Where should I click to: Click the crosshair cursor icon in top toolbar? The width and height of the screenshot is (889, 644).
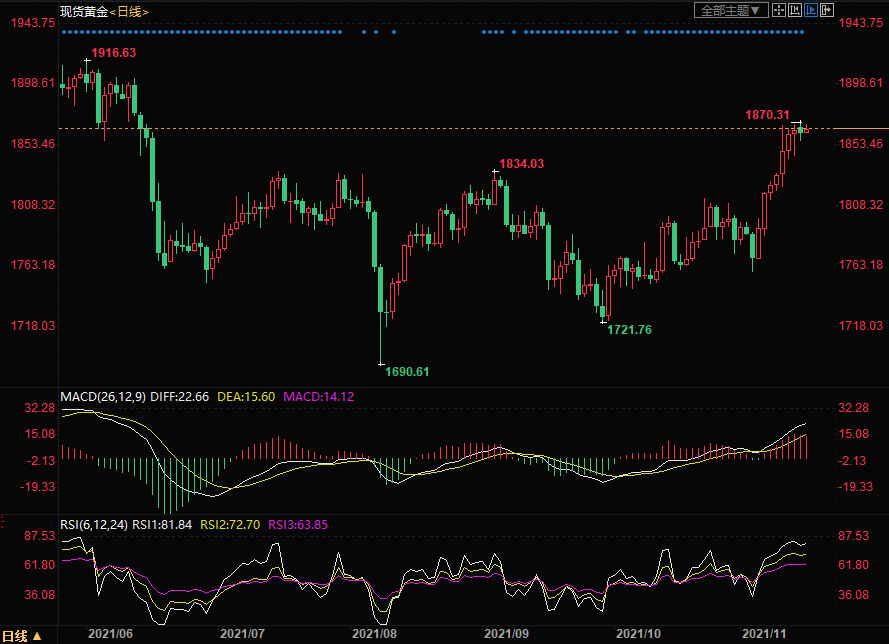point(779,10)
